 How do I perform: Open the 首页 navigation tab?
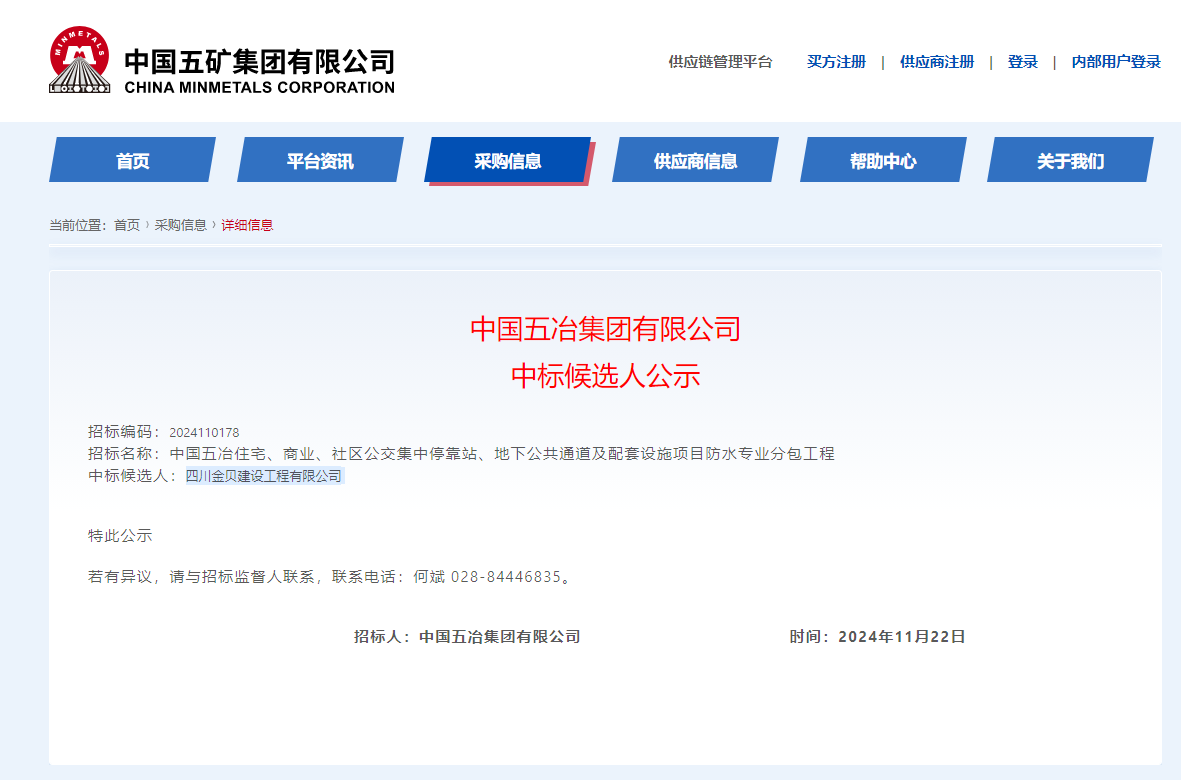132,161
